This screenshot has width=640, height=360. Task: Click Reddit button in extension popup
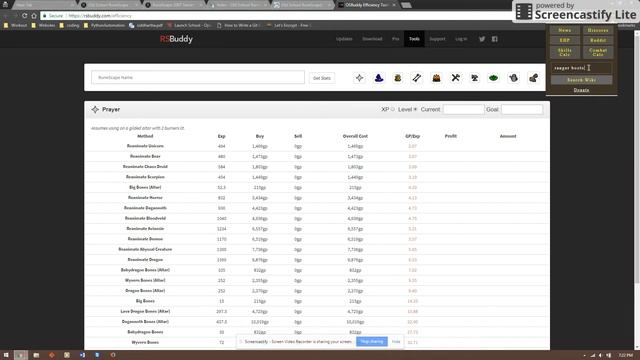coord(598,40)
